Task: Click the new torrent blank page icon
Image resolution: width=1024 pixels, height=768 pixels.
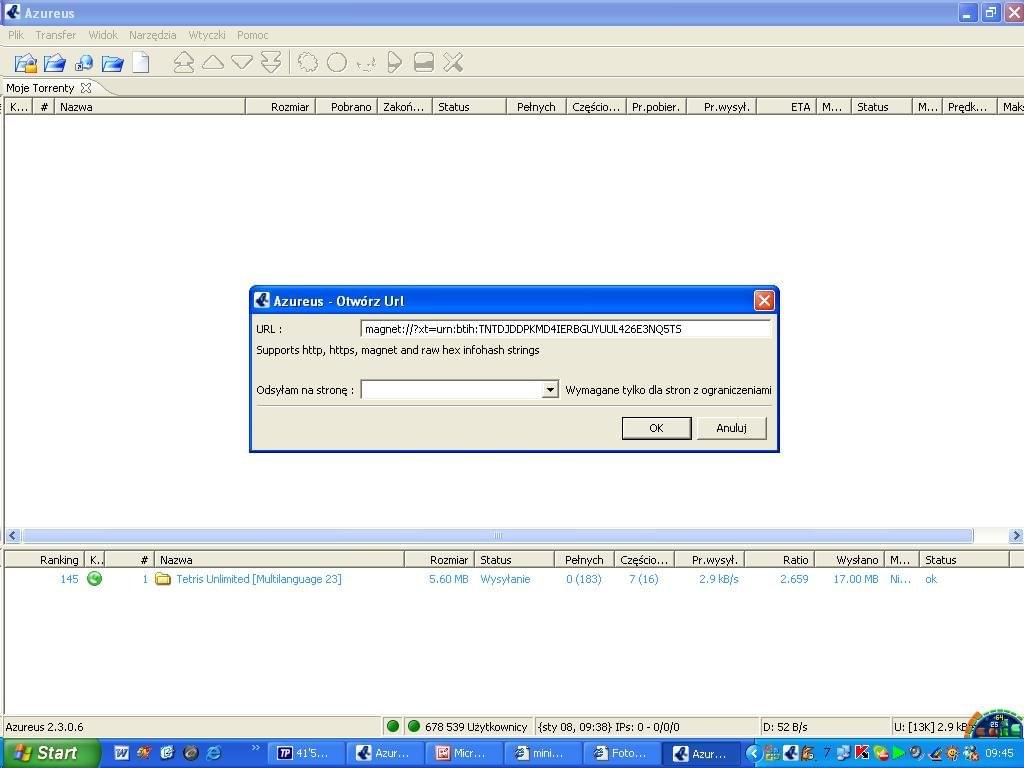Action: point(141,63)
